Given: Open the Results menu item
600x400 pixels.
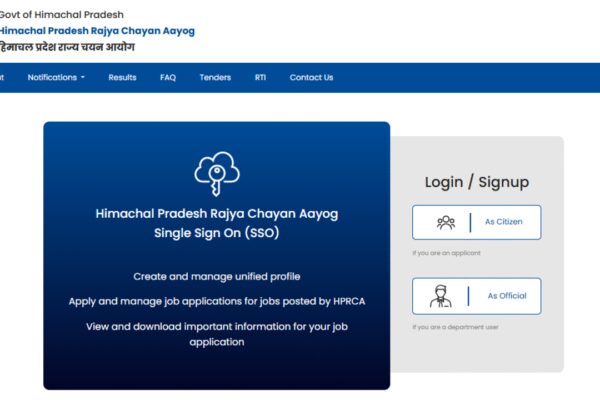Looking at the screenshot, I should [122, 77].
